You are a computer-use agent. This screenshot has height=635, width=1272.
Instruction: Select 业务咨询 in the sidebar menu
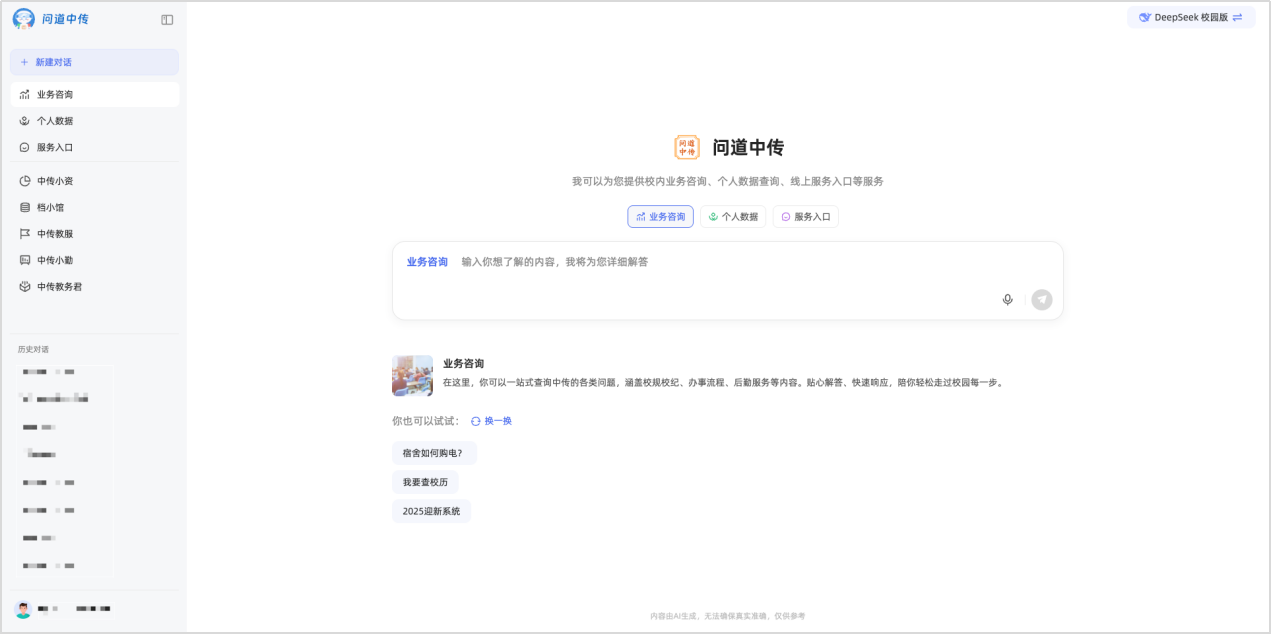54,94
